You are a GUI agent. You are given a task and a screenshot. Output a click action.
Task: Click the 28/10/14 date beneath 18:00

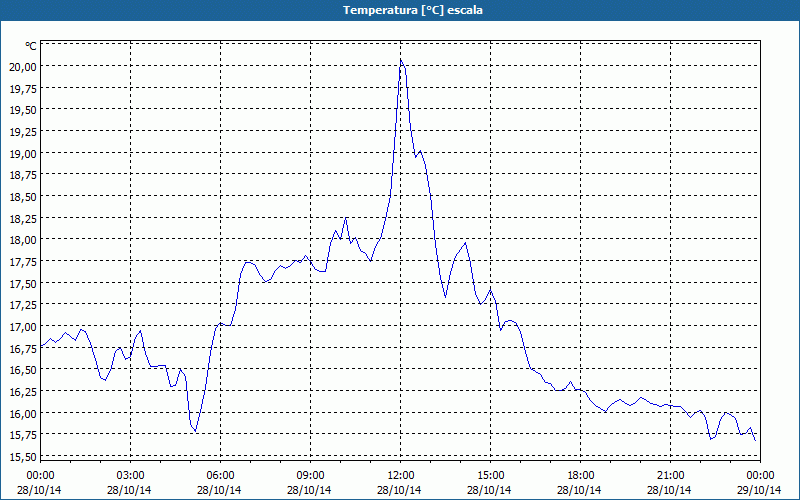pyautogui.click(x=580, y=490)
